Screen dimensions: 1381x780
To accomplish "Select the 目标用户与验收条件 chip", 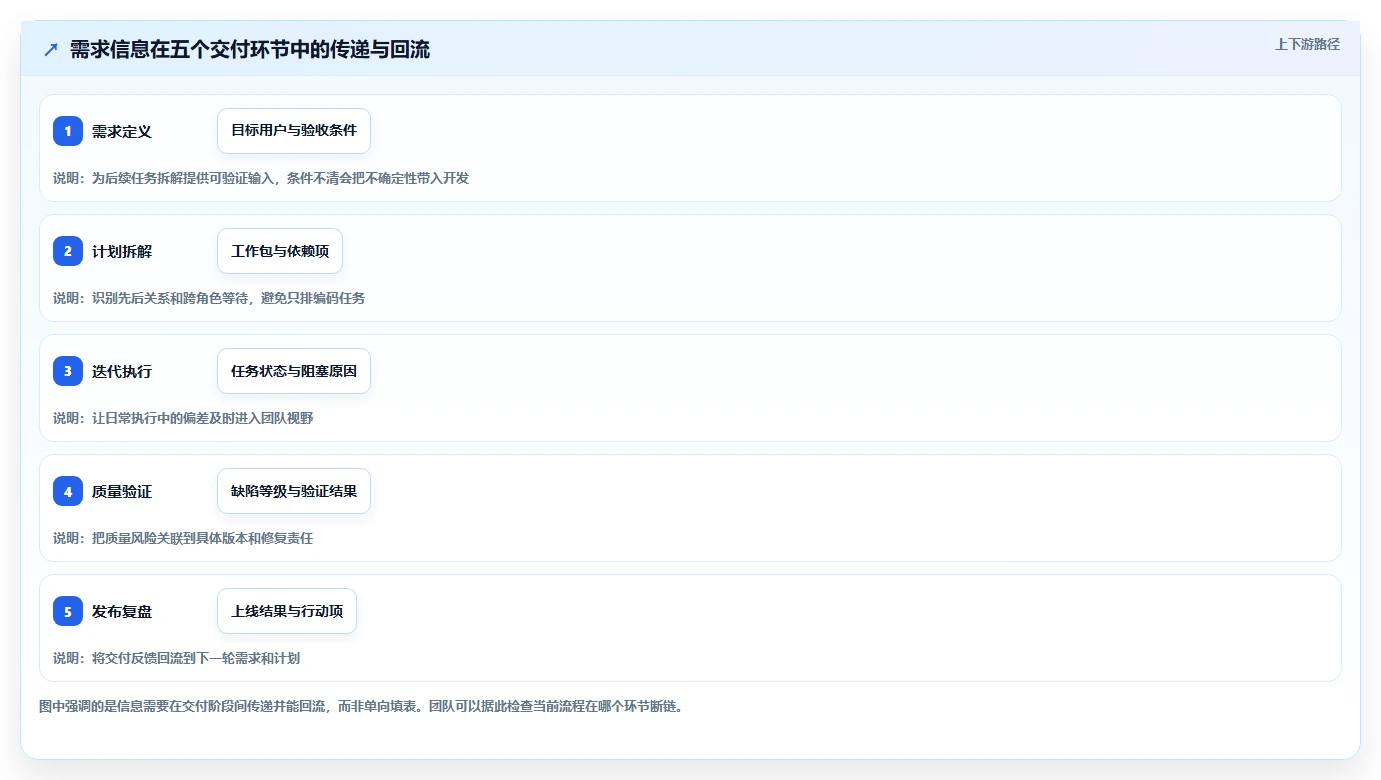I will pos(294,131).
